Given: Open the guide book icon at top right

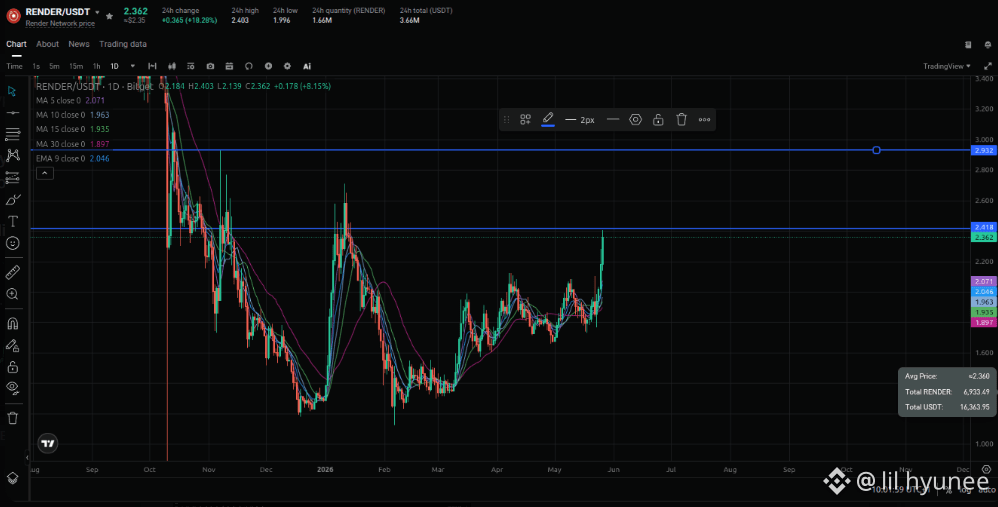Looking at the screenshot, I should (x=968, y=45).
